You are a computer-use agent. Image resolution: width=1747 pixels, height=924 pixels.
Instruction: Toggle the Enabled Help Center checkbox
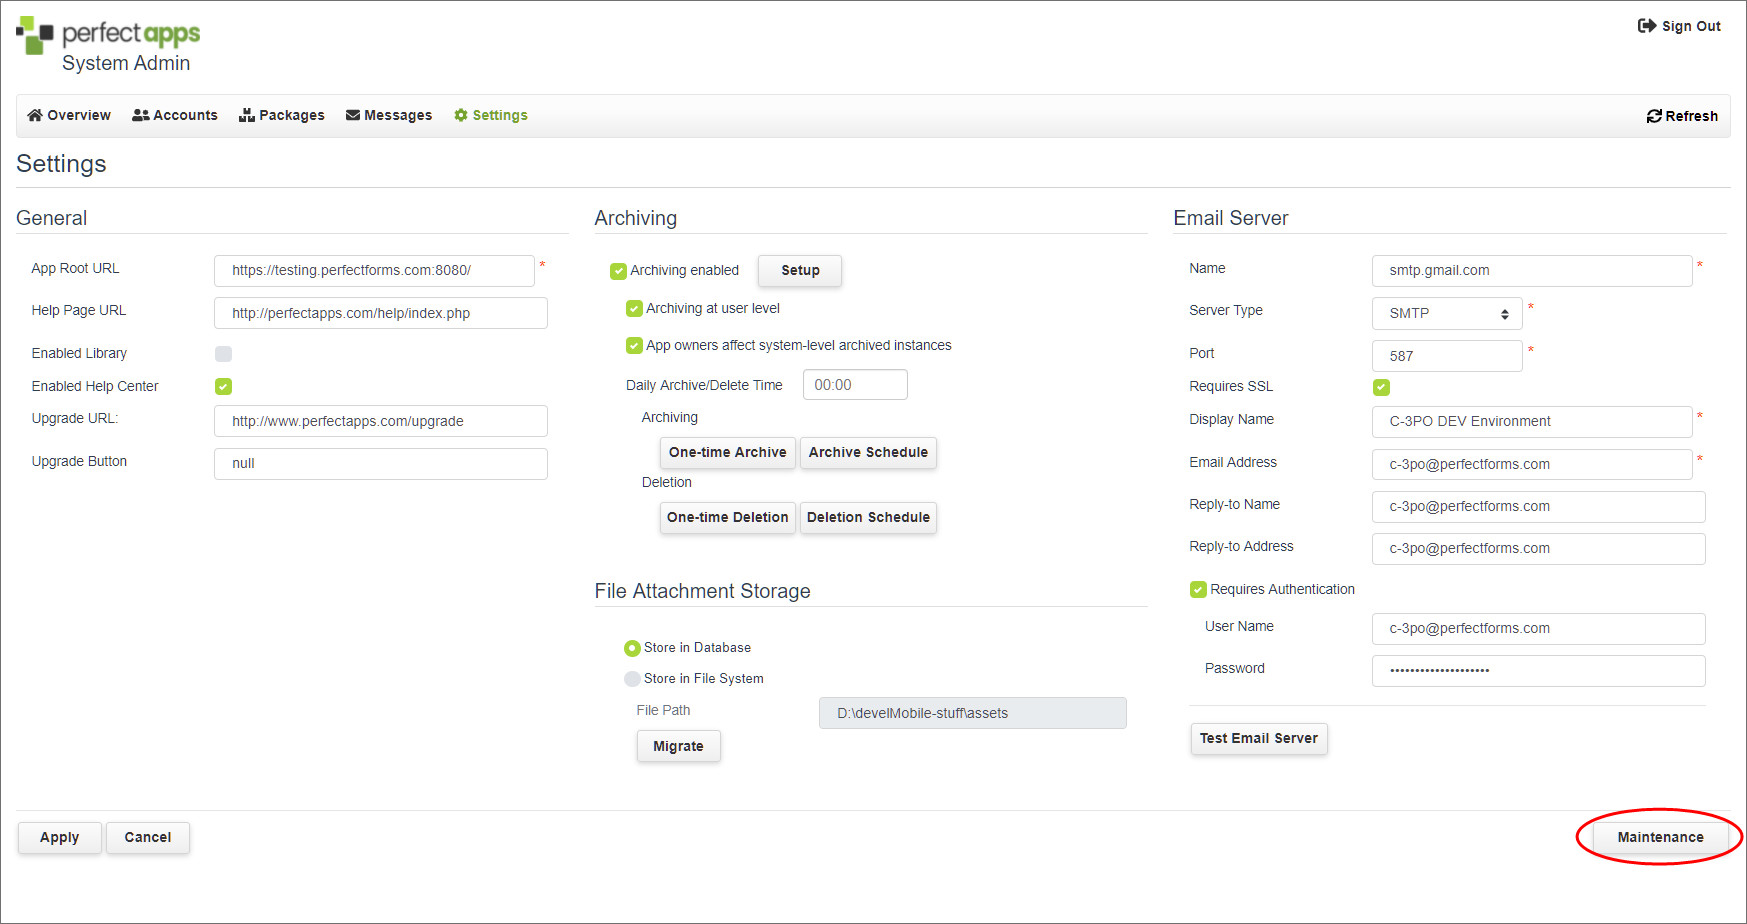click(x=224, y=386)
